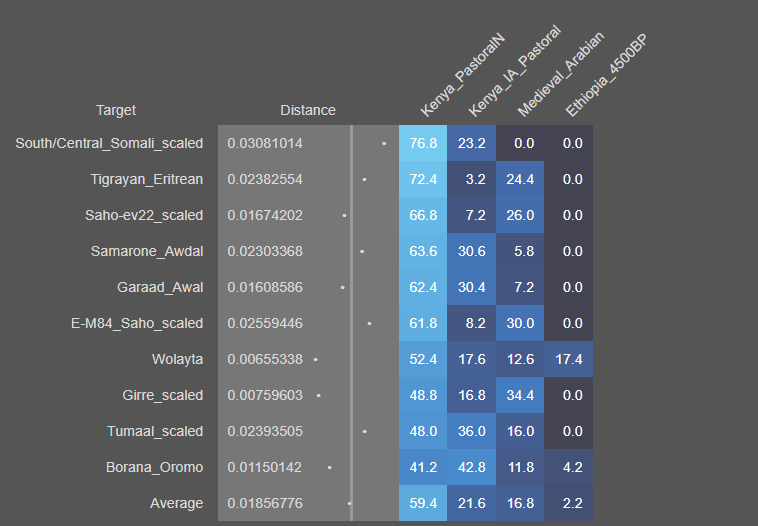The image size is (758, 526).
Task: Select the Average row label
Action: pyautogui.click(x=176, y=503)
